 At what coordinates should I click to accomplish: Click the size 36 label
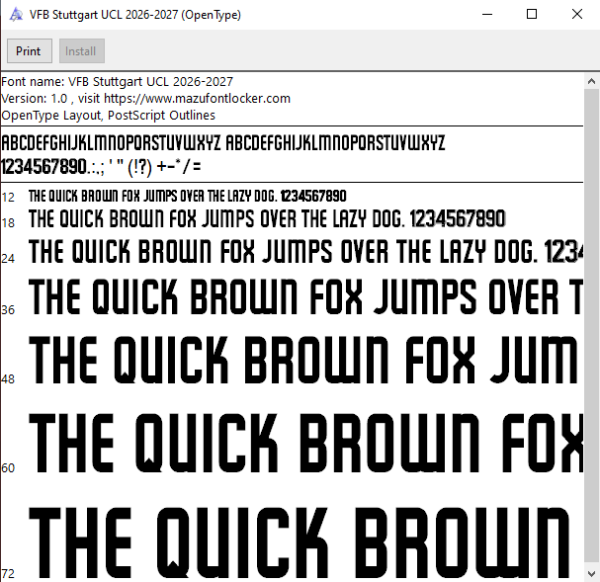point(8,310)
